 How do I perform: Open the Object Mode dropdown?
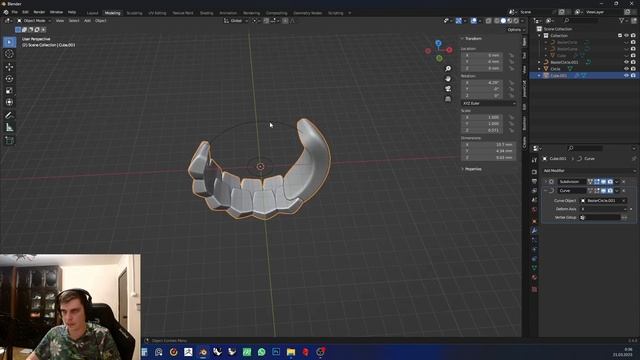34,20
